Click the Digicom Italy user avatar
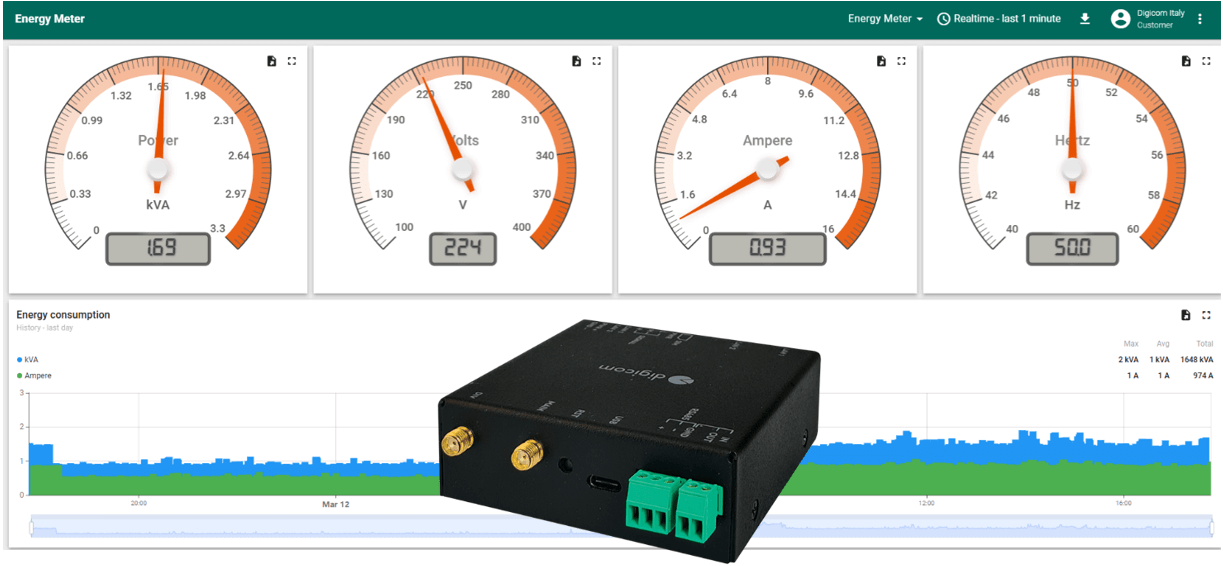1223x566 pixels. pyautogui.click(x=1120, y=19)
